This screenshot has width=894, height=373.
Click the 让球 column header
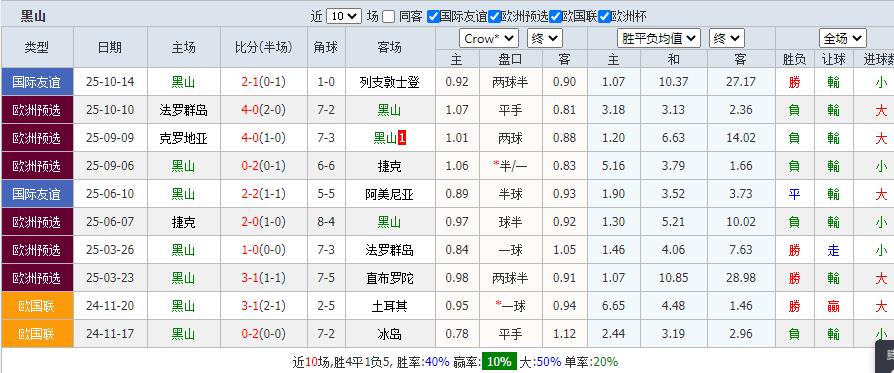[833, 59]
